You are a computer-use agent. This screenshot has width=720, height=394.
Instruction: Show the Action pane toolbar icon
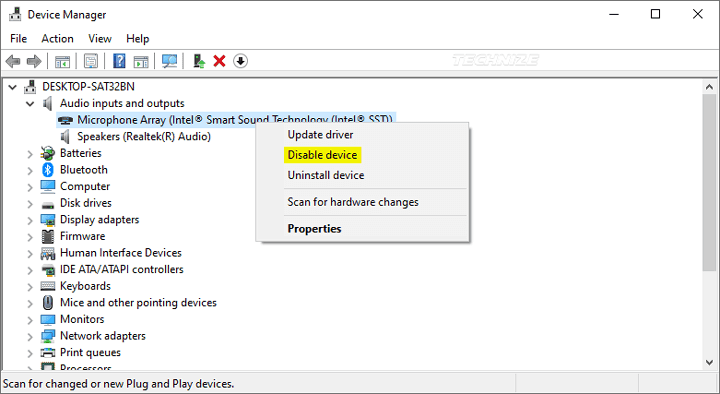141,61
